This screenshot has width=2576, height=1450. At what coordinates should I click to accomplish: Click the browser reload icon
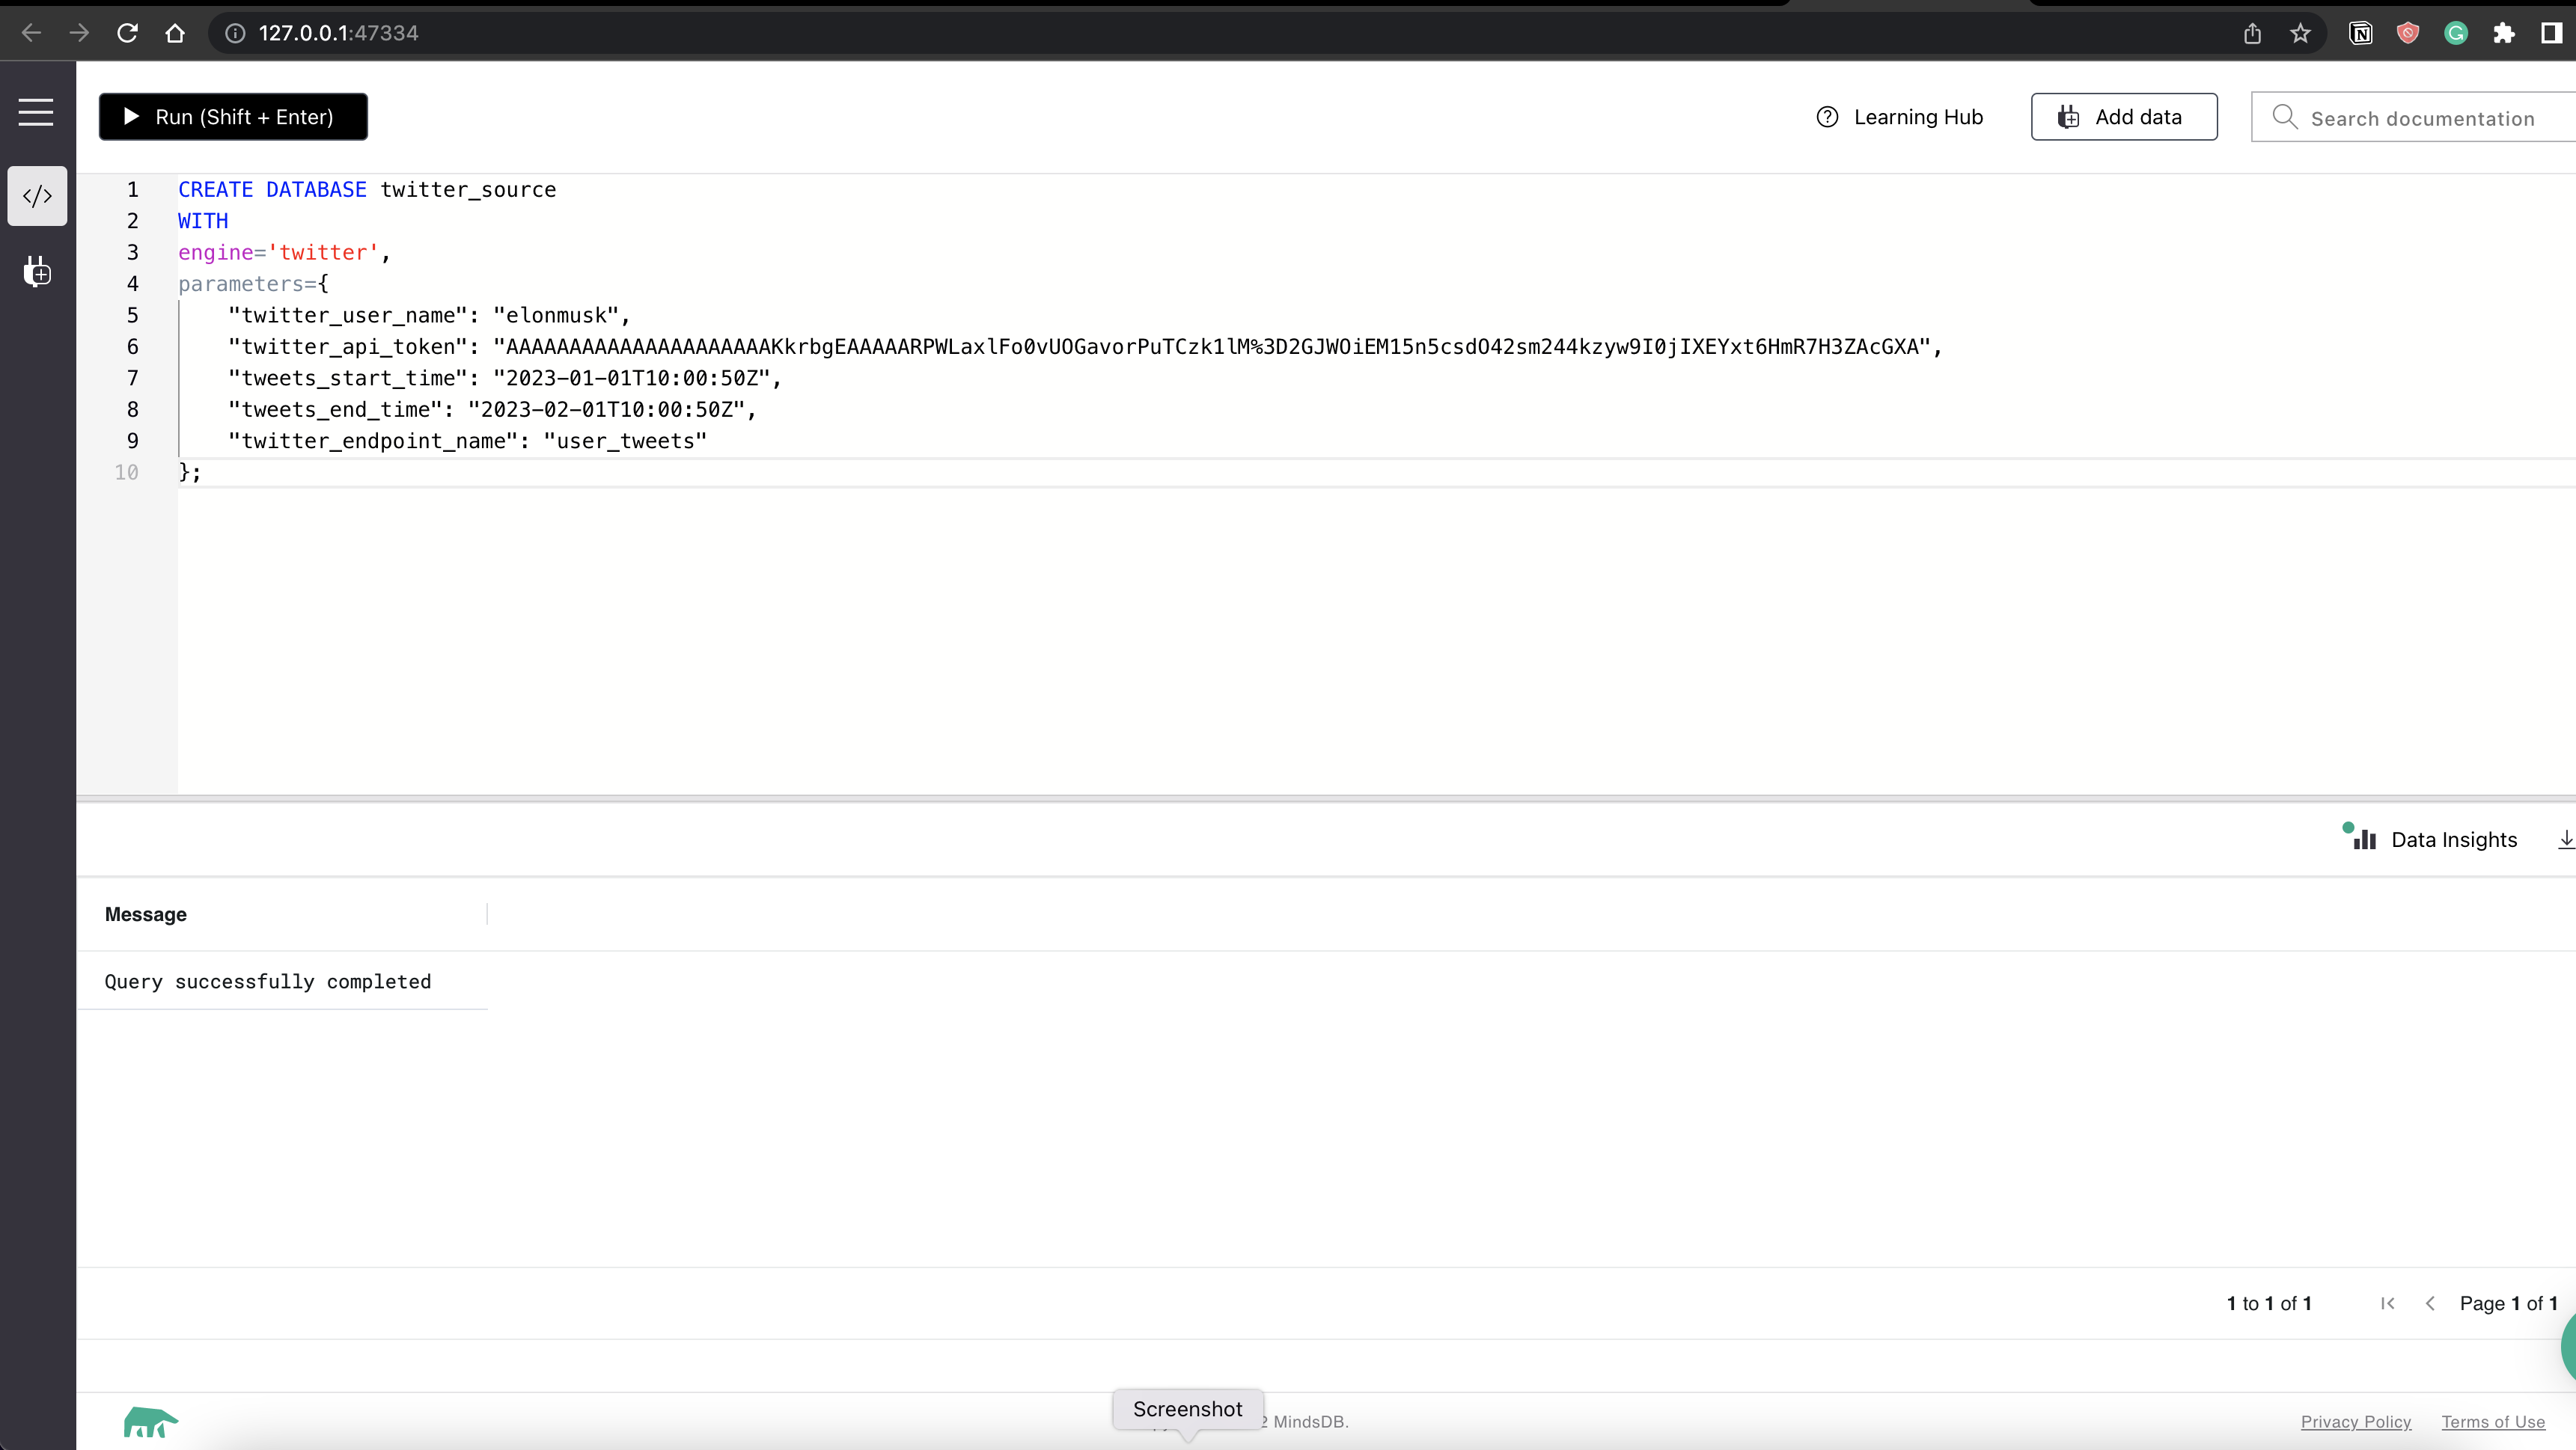coord(127,33)
